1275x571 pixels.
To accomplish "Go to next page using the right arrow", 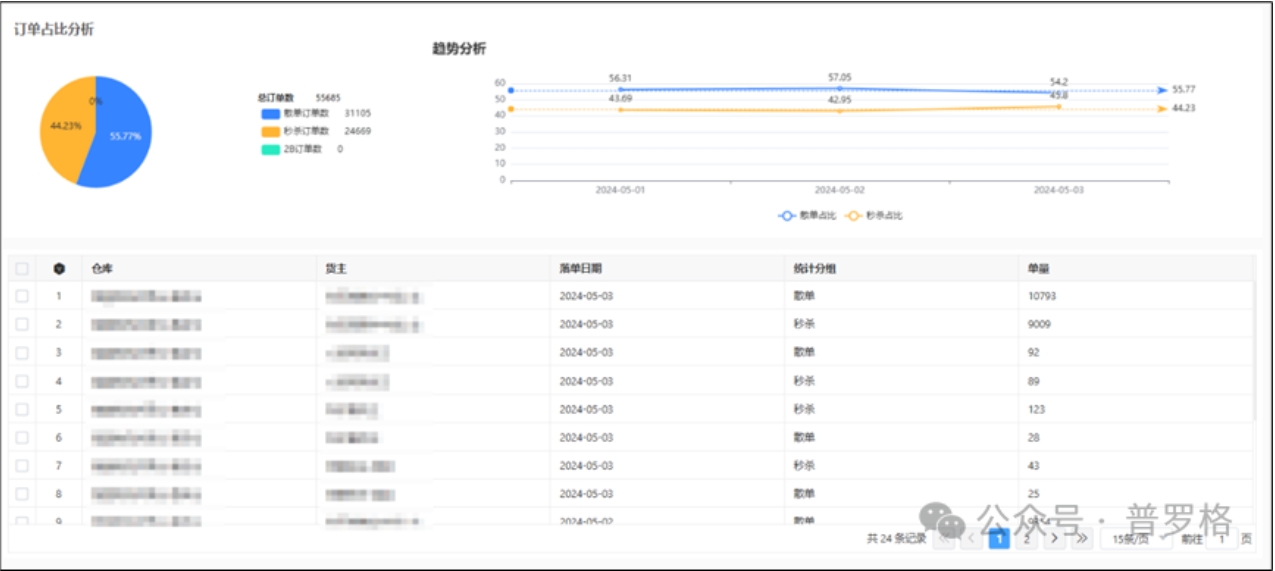I will 1054,539.
